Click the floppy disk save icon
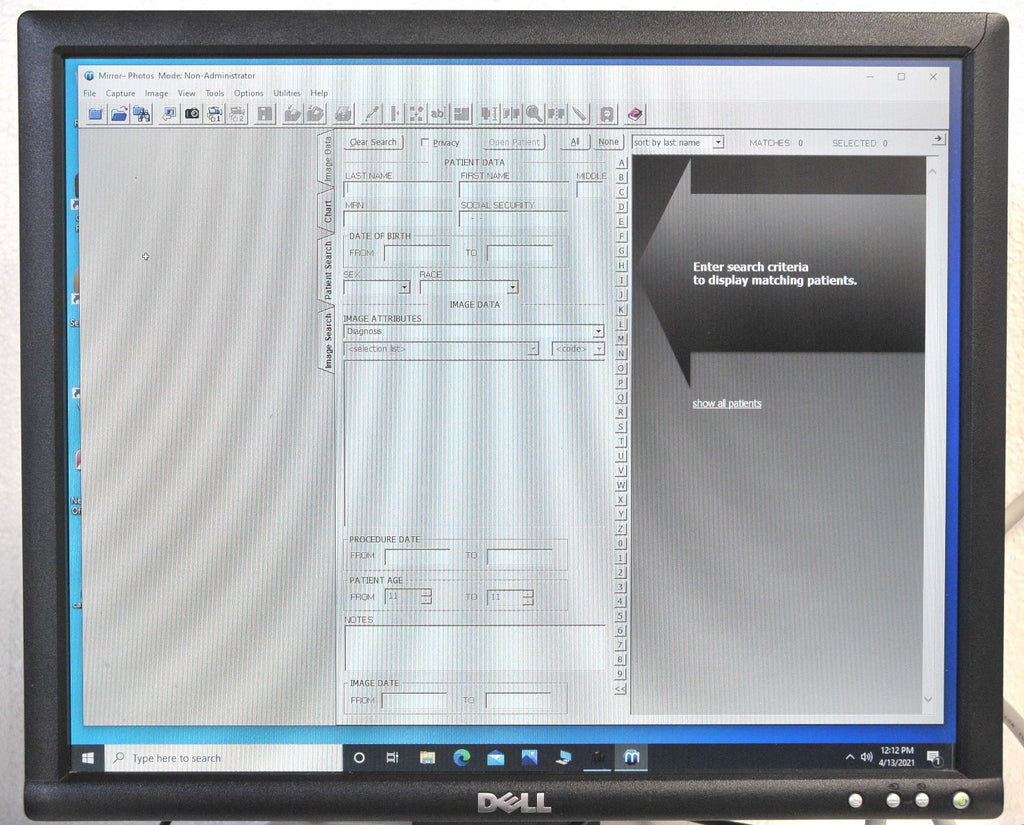The height and width of the screenshot is (825, 1024). pyautogui.click(x=264, y=114)
